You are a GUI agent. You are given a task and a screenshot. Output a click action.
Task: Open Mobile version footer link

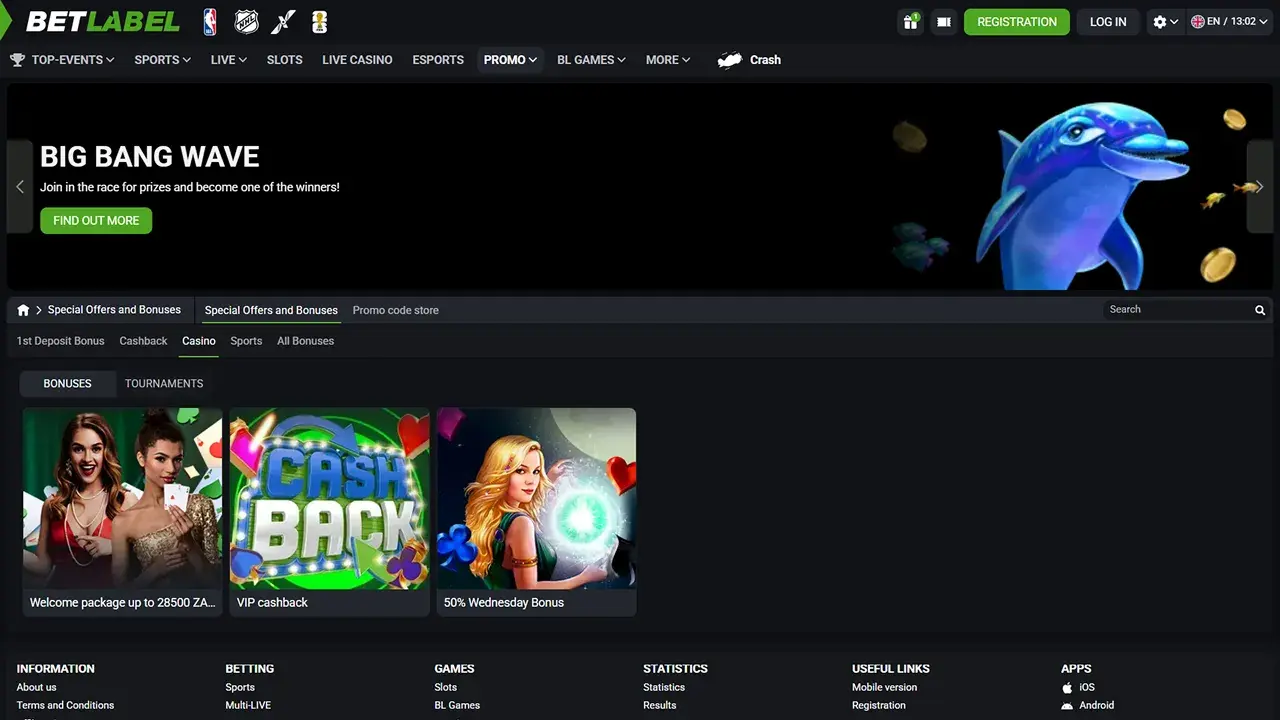[884, 687]
